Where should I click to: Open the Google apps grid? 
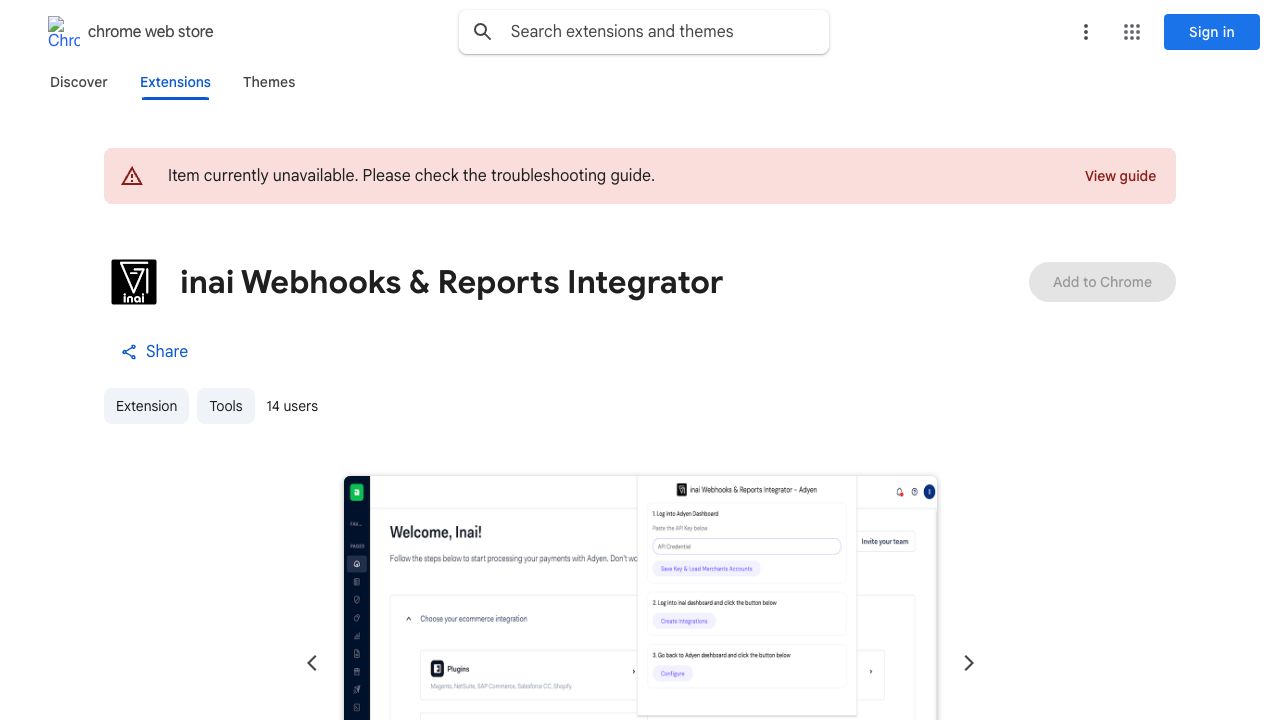pyautogui.click(x=1131, y=32)
